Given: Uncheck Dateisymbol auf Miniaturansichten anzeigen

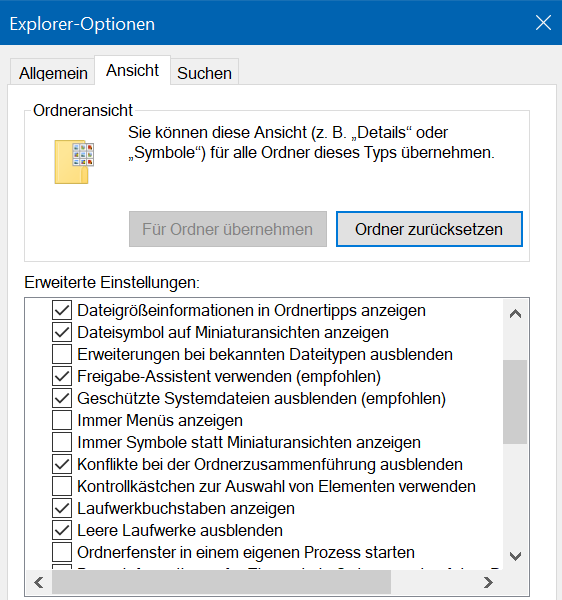Looking at the screenshot, I should point(62,332).
